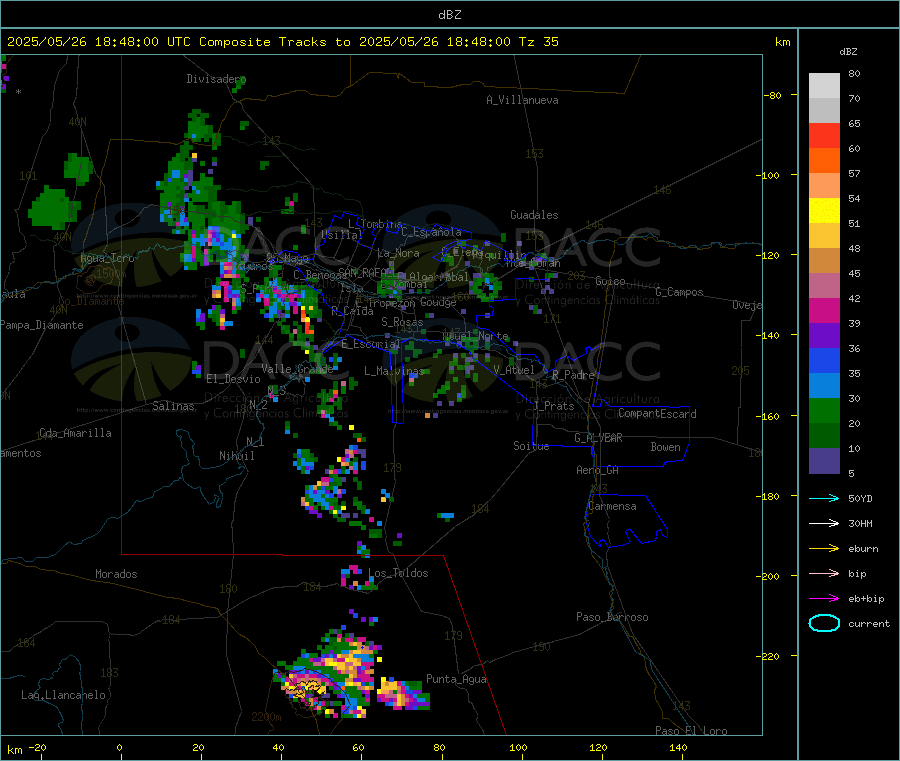The width and height of the screenshot is (900, 761).
Task: Click the El_Desvio place label
Action: 233,379
